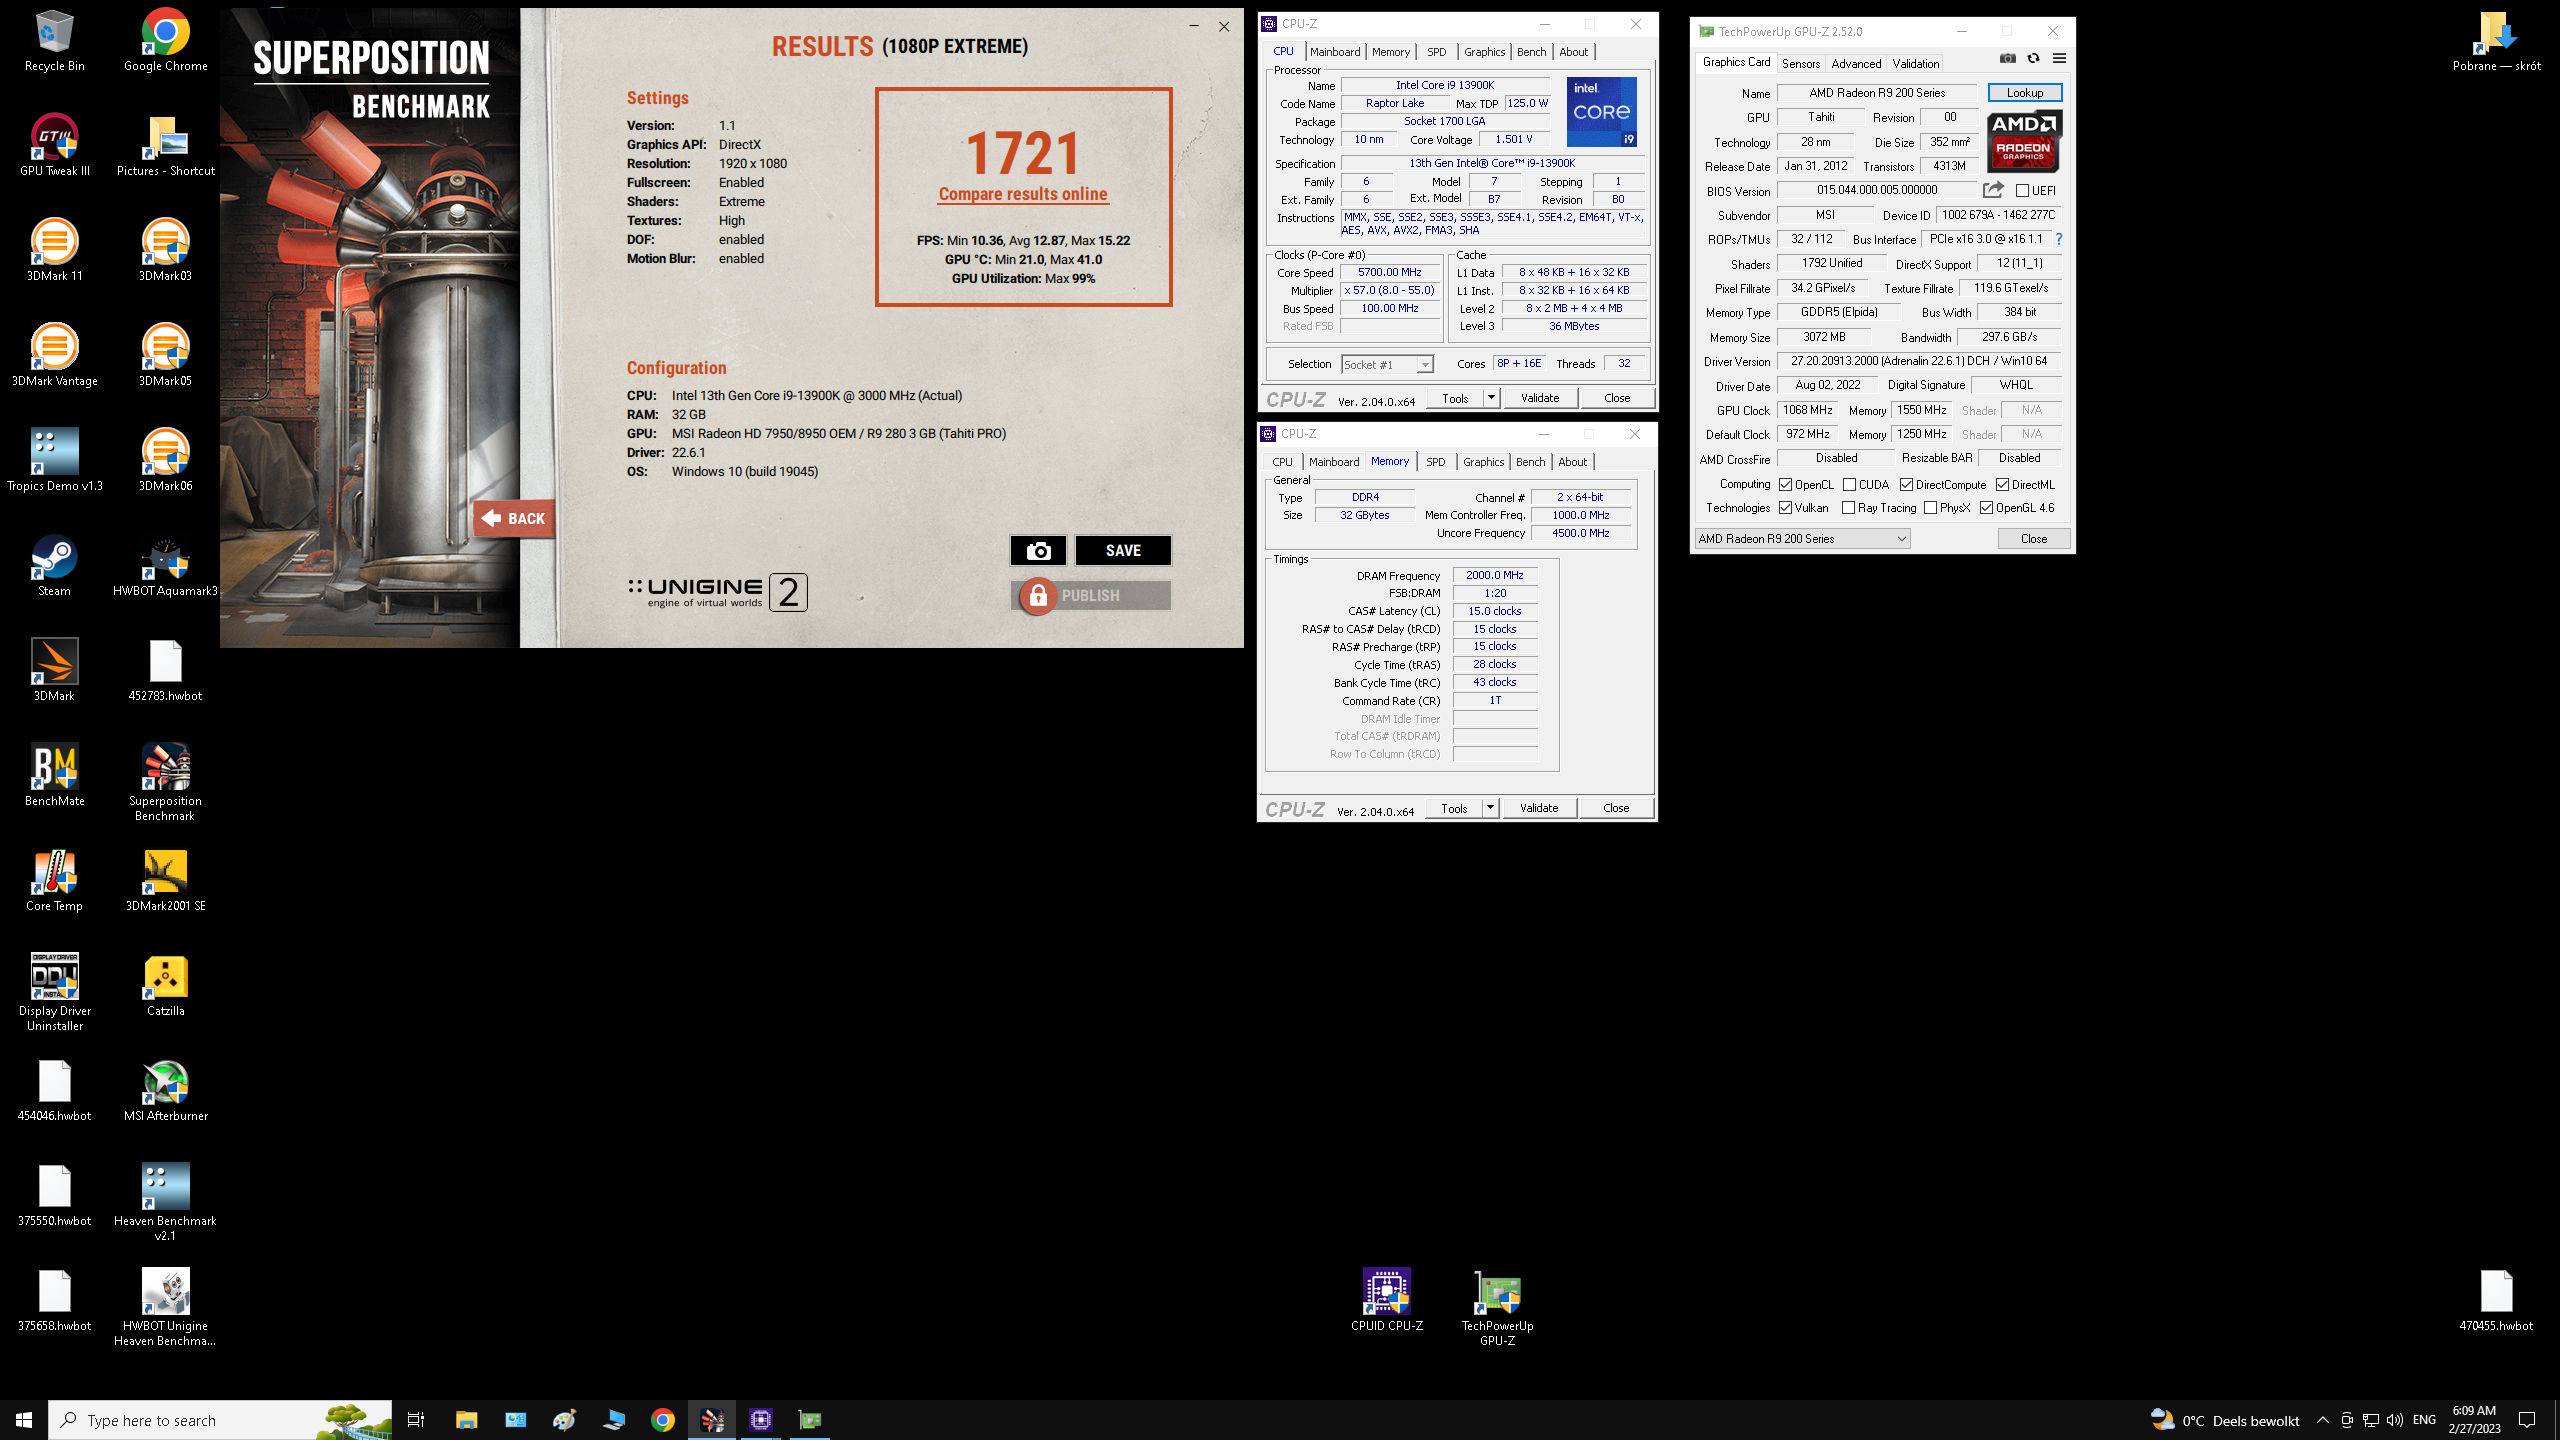Open the Tools dropdown arrow in upper CPU-Z
The image size is (2560, 1440).
(1490, 398)
